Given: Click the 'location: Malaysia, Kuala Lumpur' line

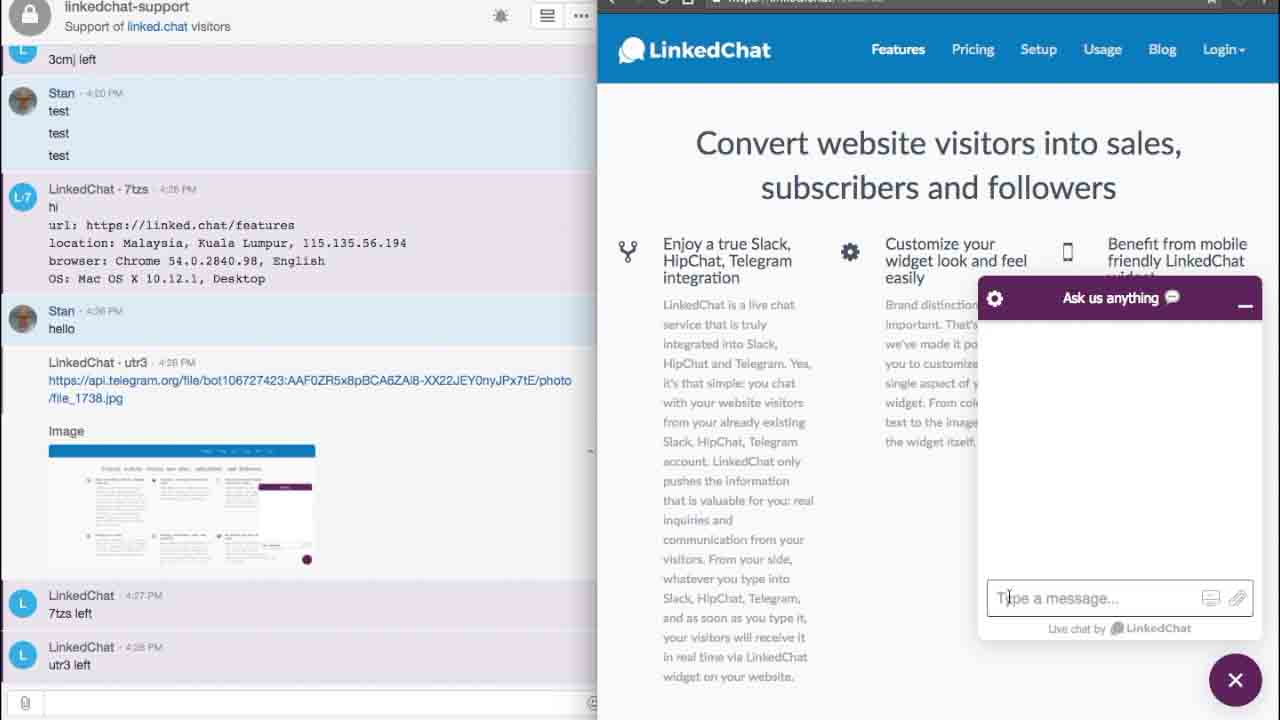Looking at the screenshot, I should [228, 243].
